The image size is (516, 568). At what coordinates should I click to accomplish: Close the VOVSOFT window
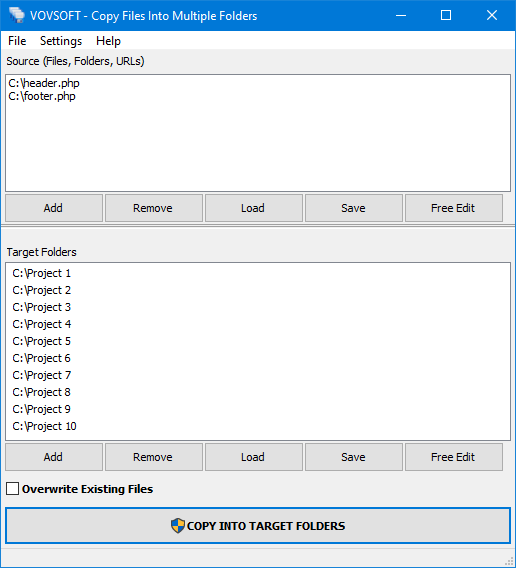point(492,15)
